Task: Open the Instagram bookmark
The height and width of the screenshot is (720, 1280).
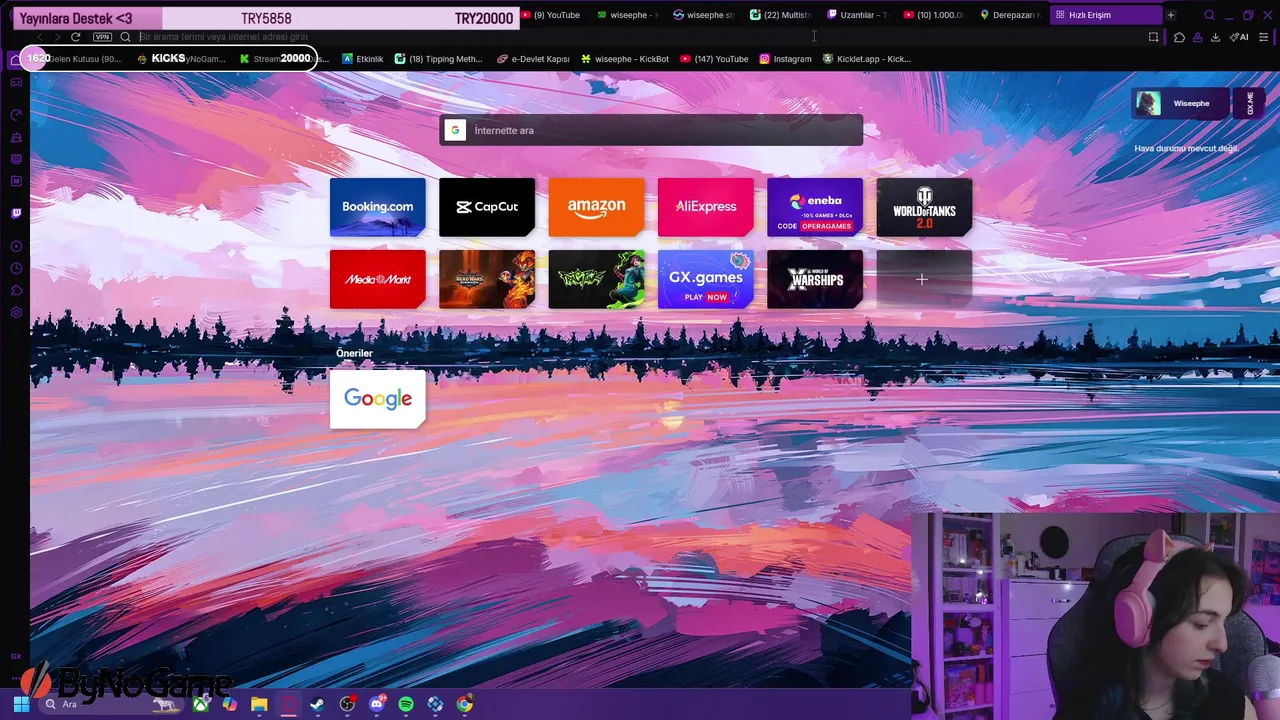Action: pyautogui.click(x=785, y=59)
